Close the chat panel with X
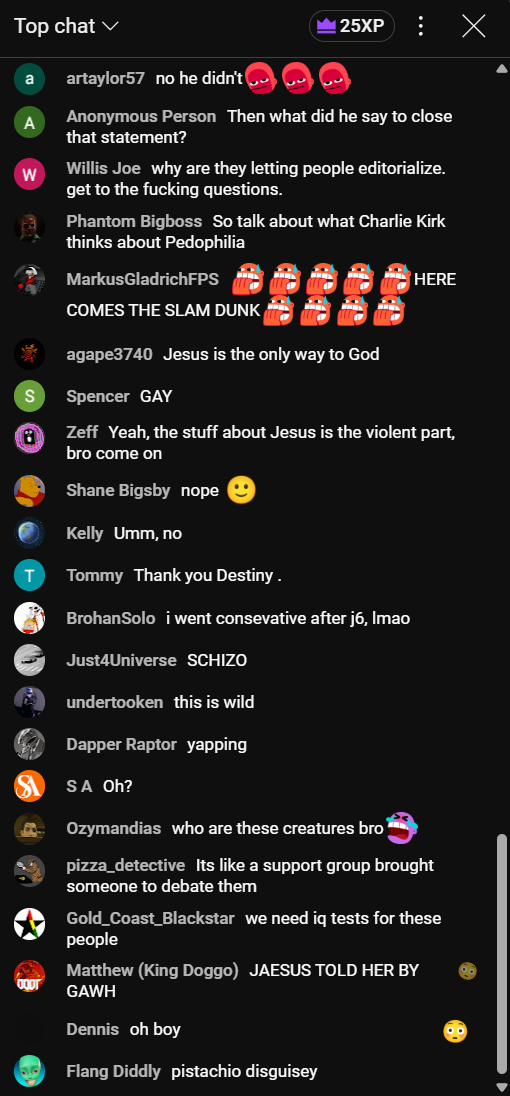The width and height of the screenshot is (510, 1096). click(474, 27)
